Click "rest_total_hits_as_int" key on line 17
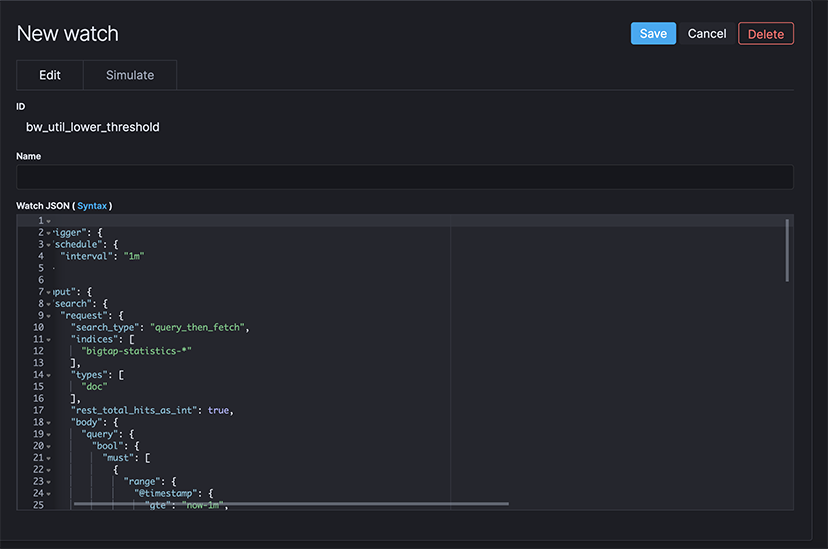The width and height of the screenshot is (828, 549). (x=134, y=410)
